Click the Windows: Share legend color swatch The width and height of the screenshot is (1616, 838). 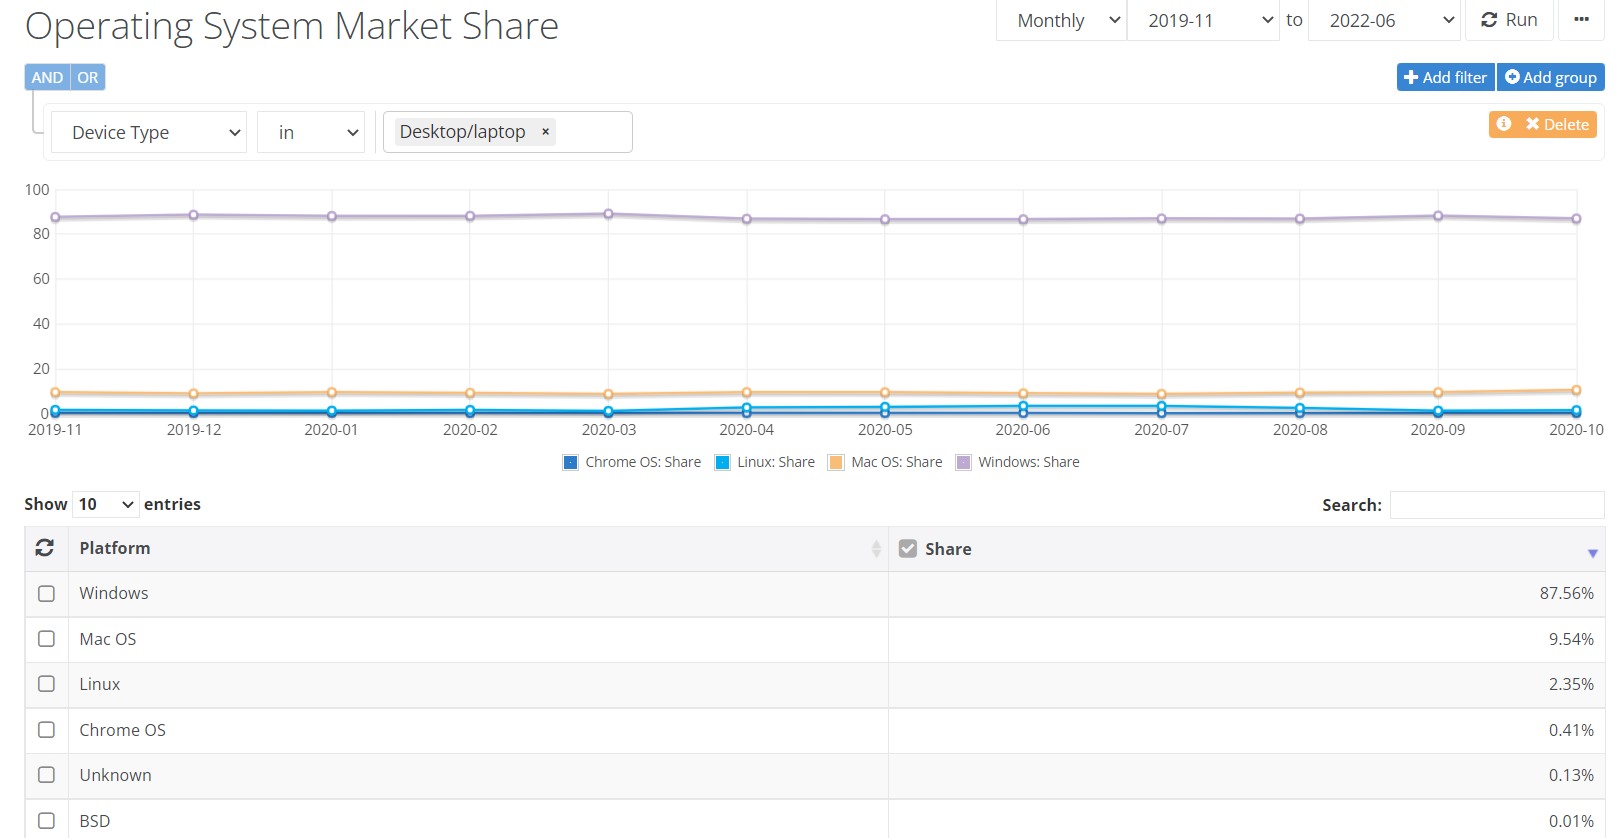point(964,462)
